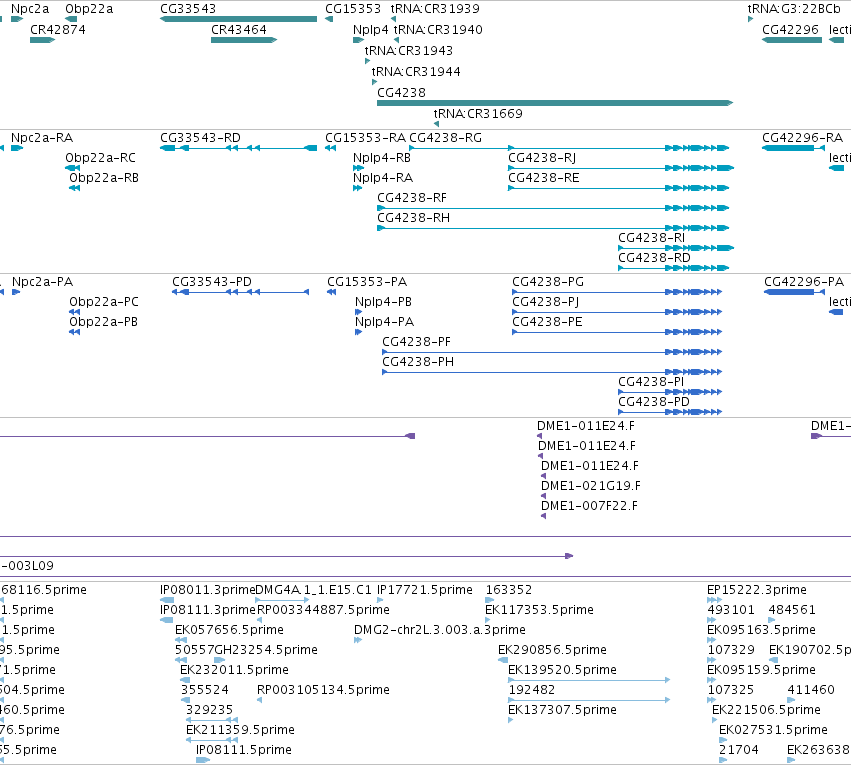Open transcript CG4238-RG
851x765 pixels.
pyautogui.click(x=569, y=148)
